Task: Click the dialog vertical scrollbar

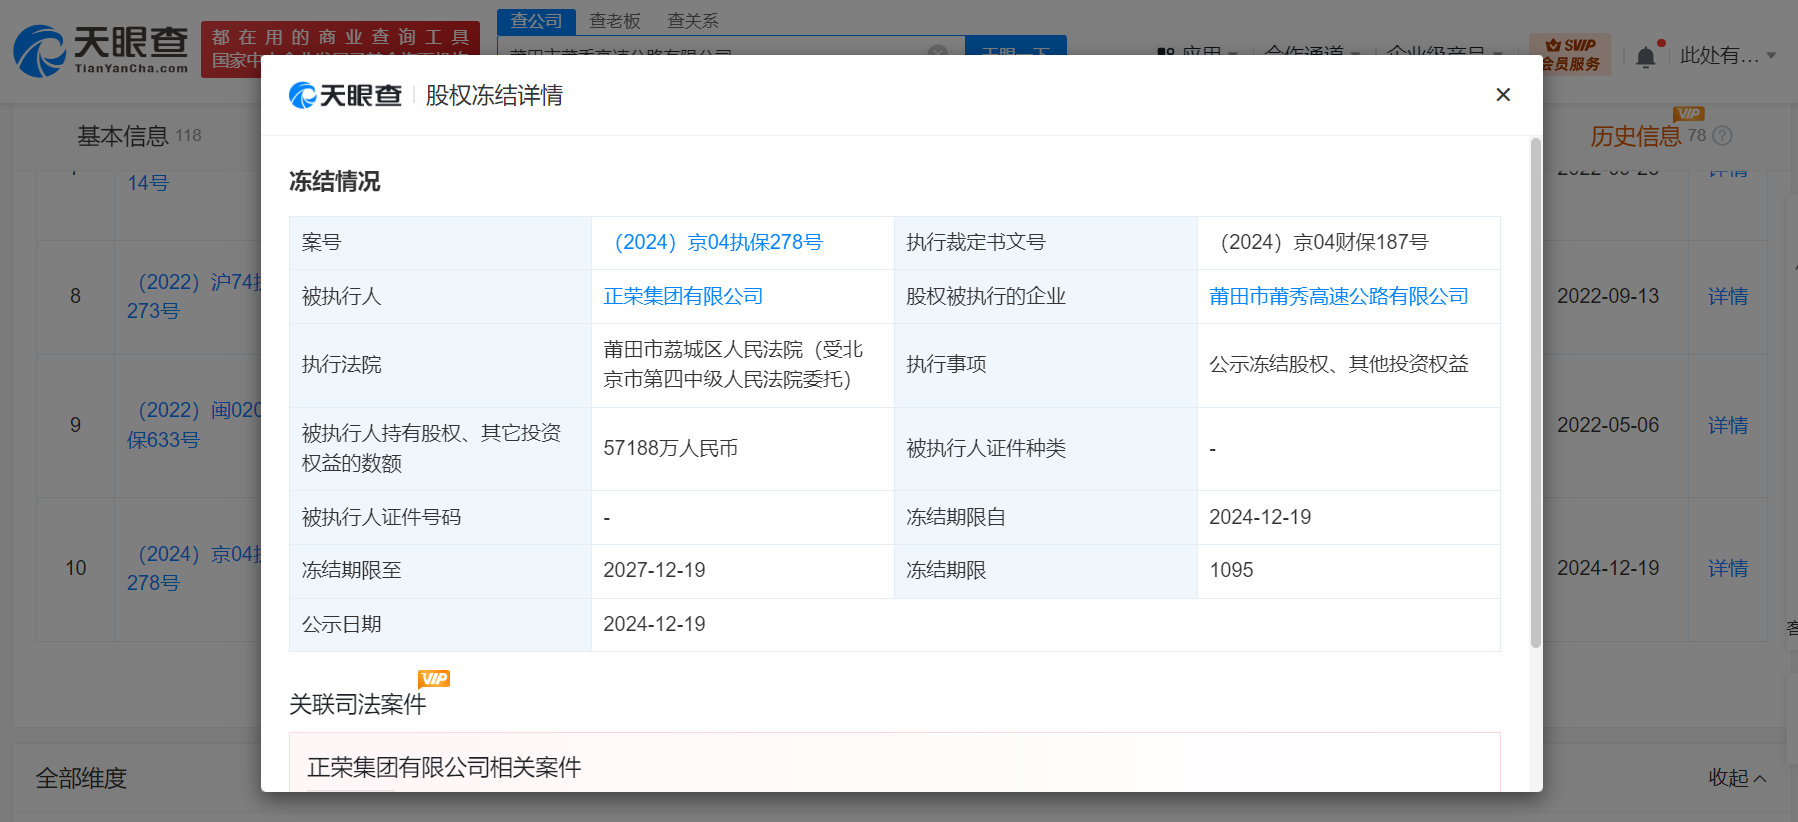Action: coord(1536,393)
